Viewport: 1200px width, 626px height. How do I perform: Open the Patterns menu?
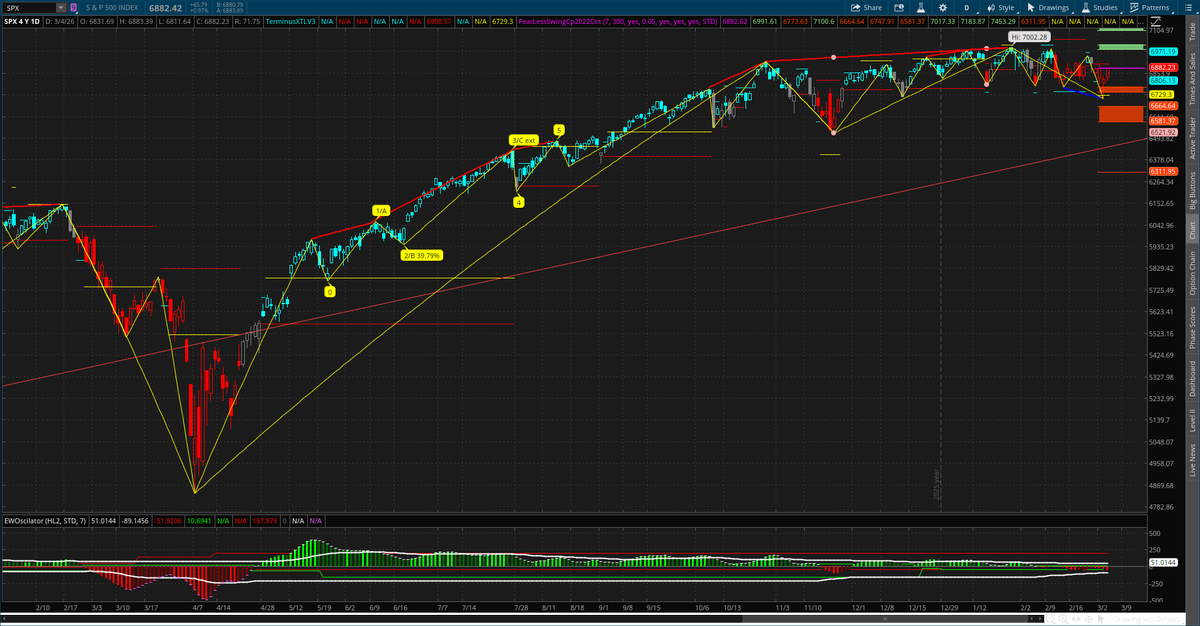pos(1150,7)
